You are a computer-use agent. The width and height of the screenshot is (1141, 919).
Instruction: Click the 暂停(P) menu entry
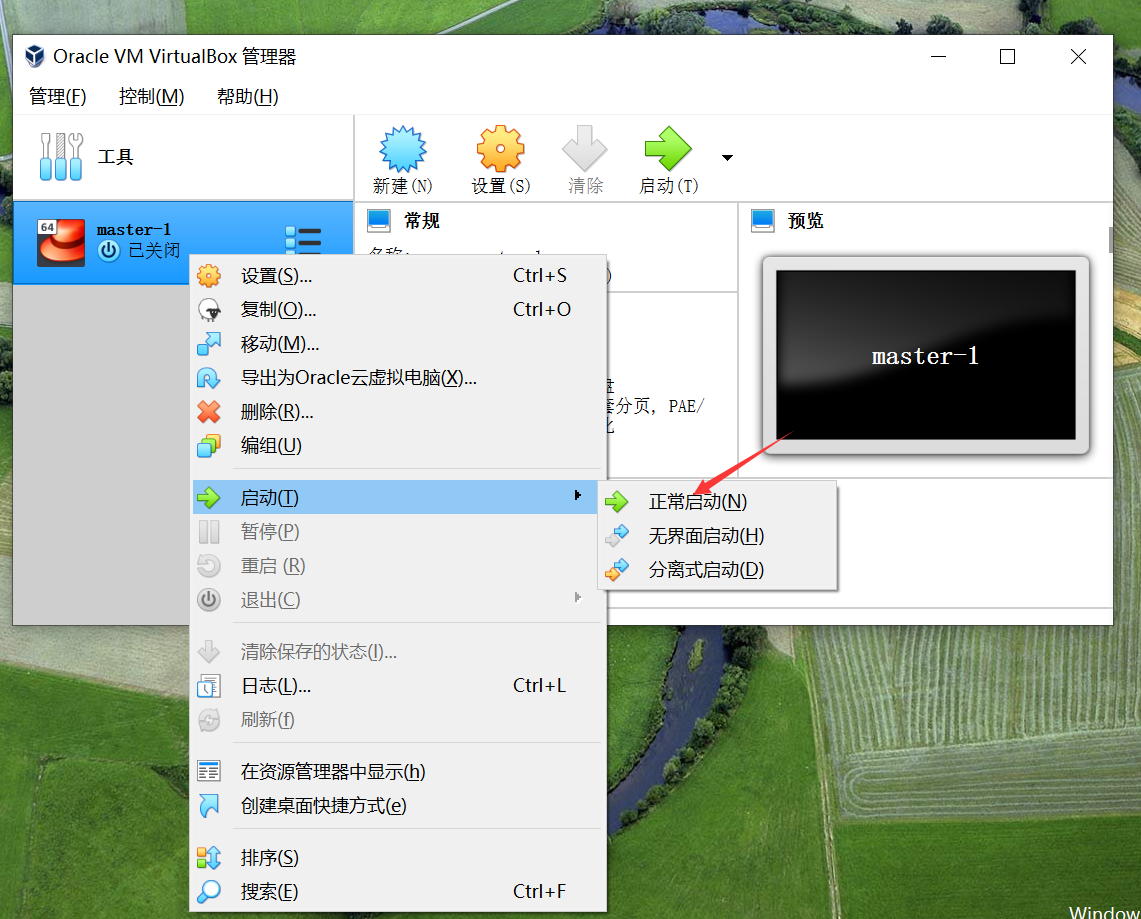click(x=398, y=532)
